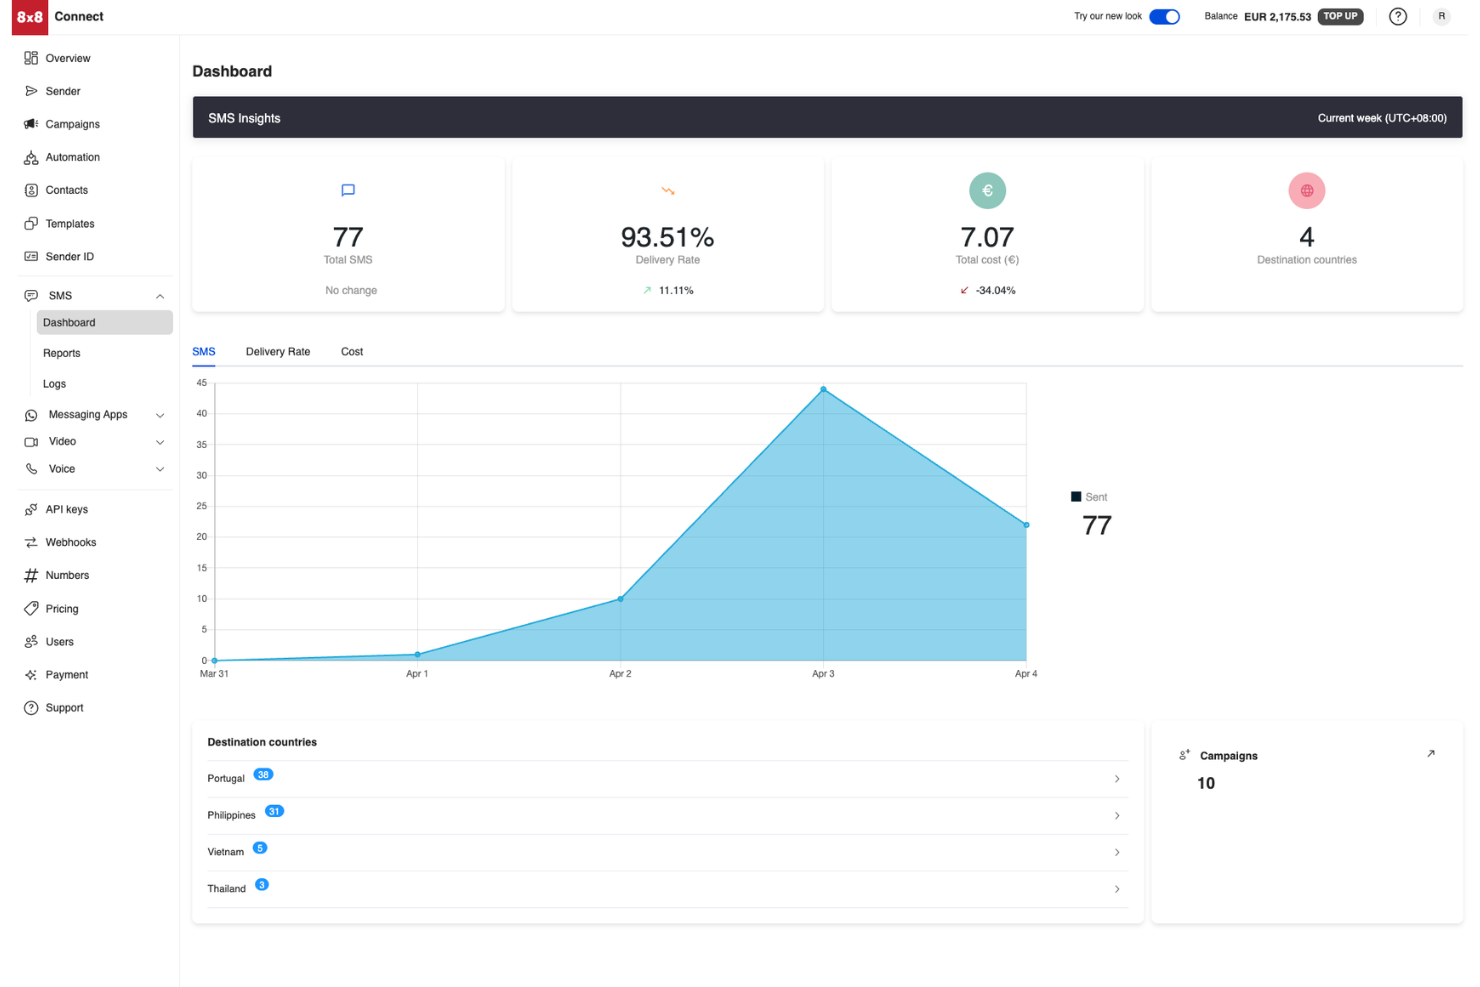Expand the Voice section
1480x987 pixels.
click(x=160, y=468)
